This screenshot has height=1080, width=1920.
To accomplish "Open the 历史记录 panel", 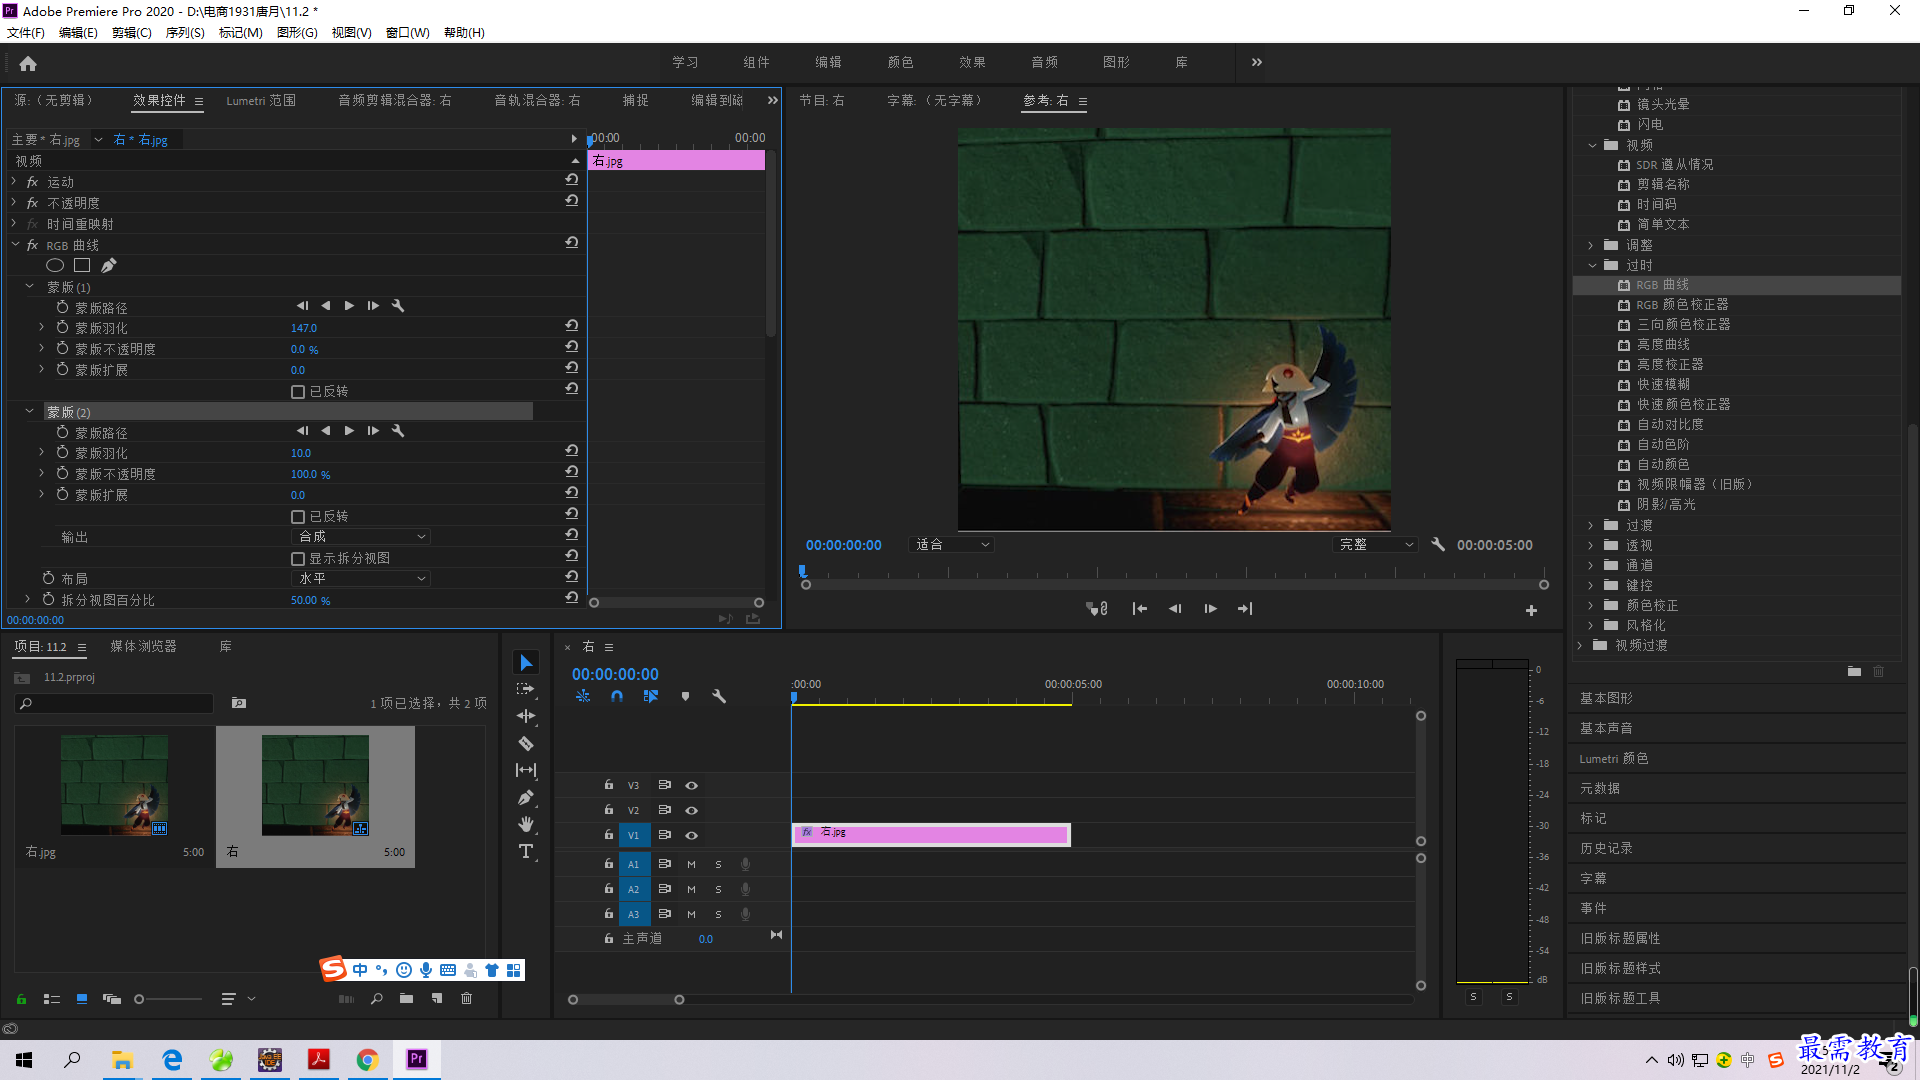I will 1606,848.
